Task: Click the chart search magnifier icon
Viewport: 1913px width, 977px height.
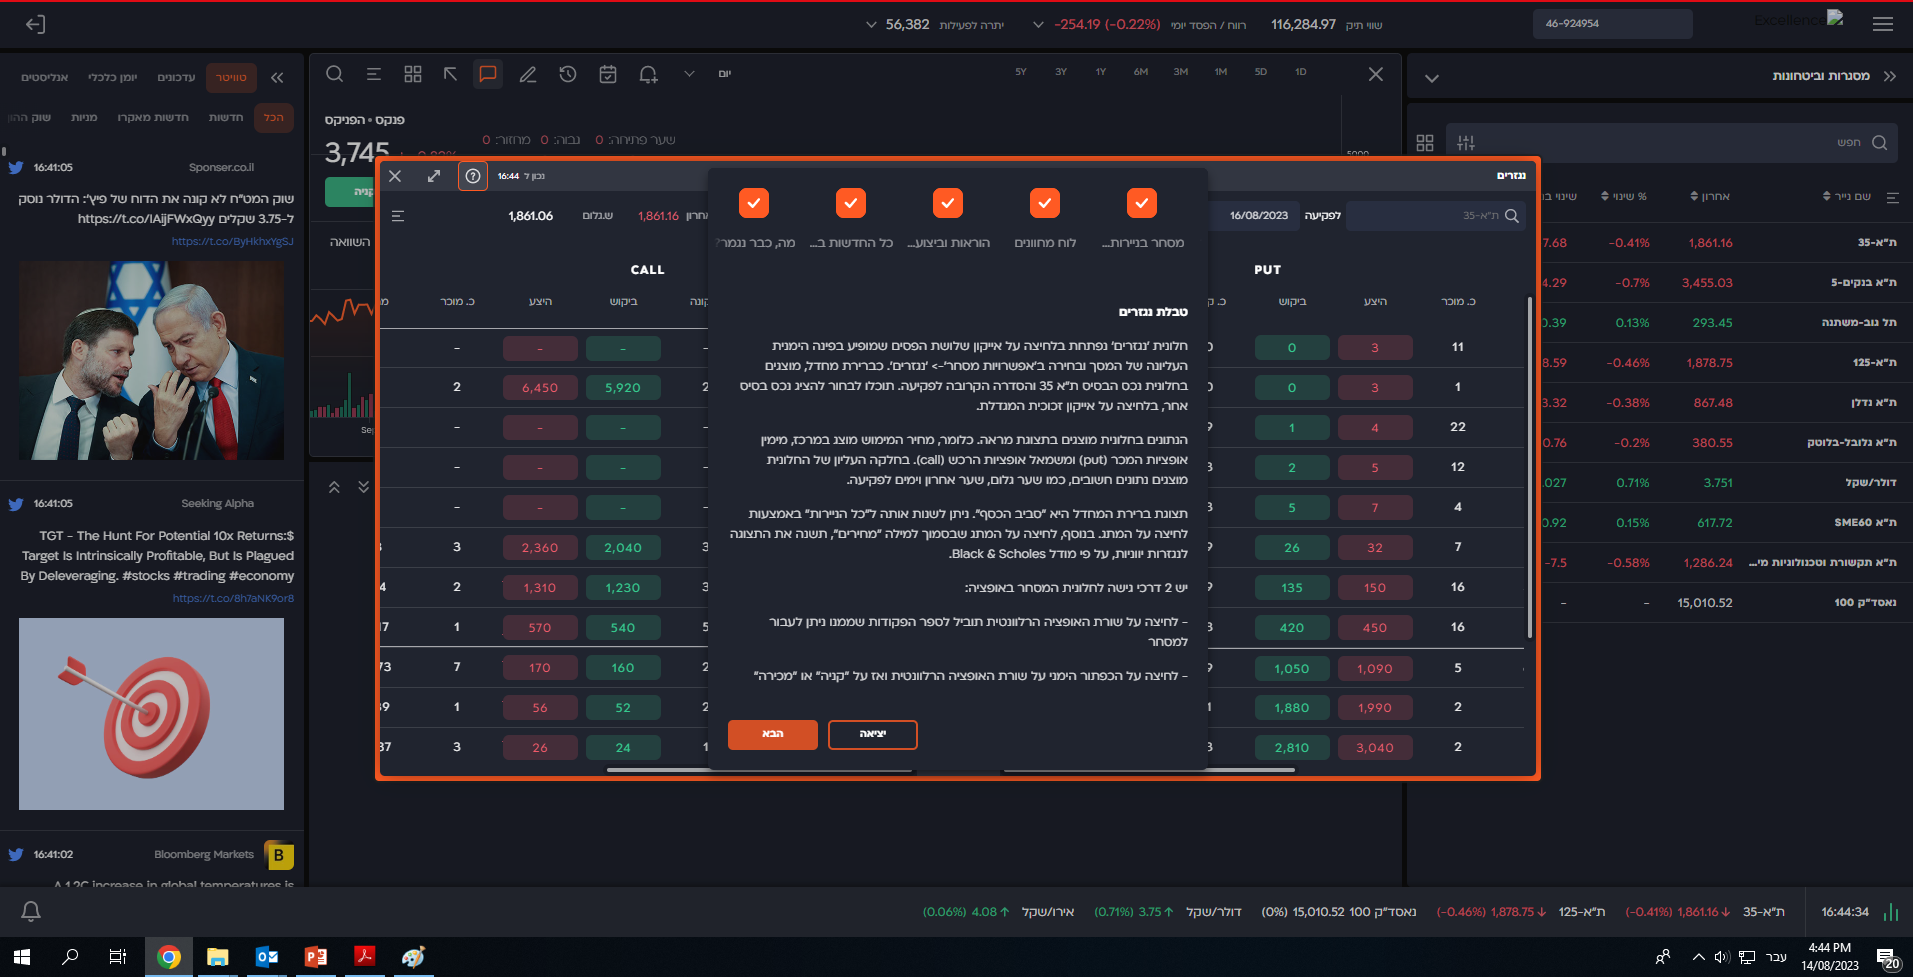Action: [x=335, y=74]
